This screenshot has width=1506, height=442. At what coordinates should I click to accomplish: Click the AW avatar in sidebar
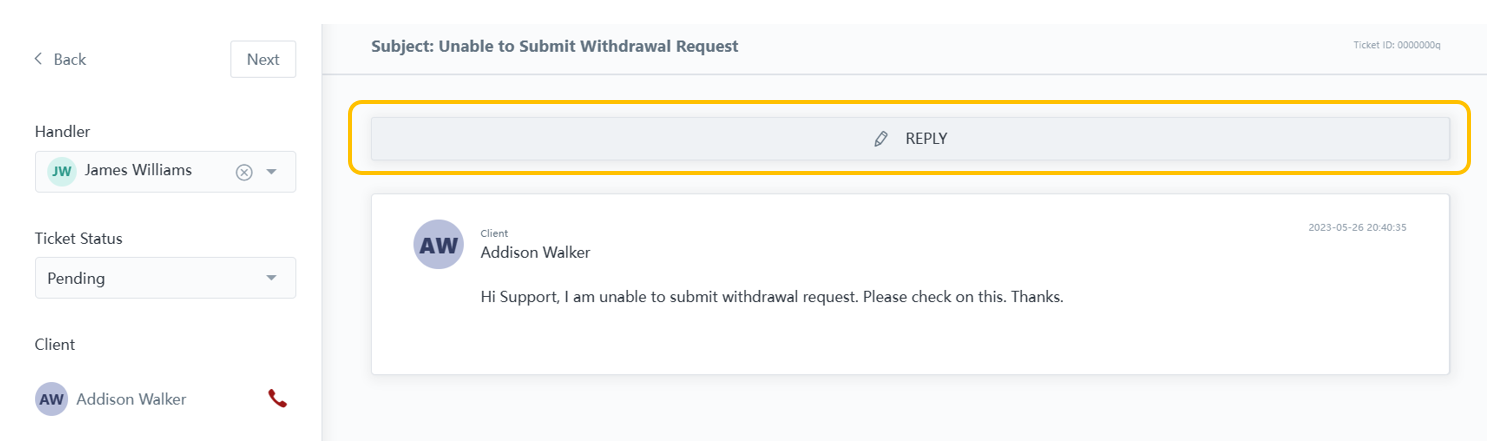pos(51,399)
